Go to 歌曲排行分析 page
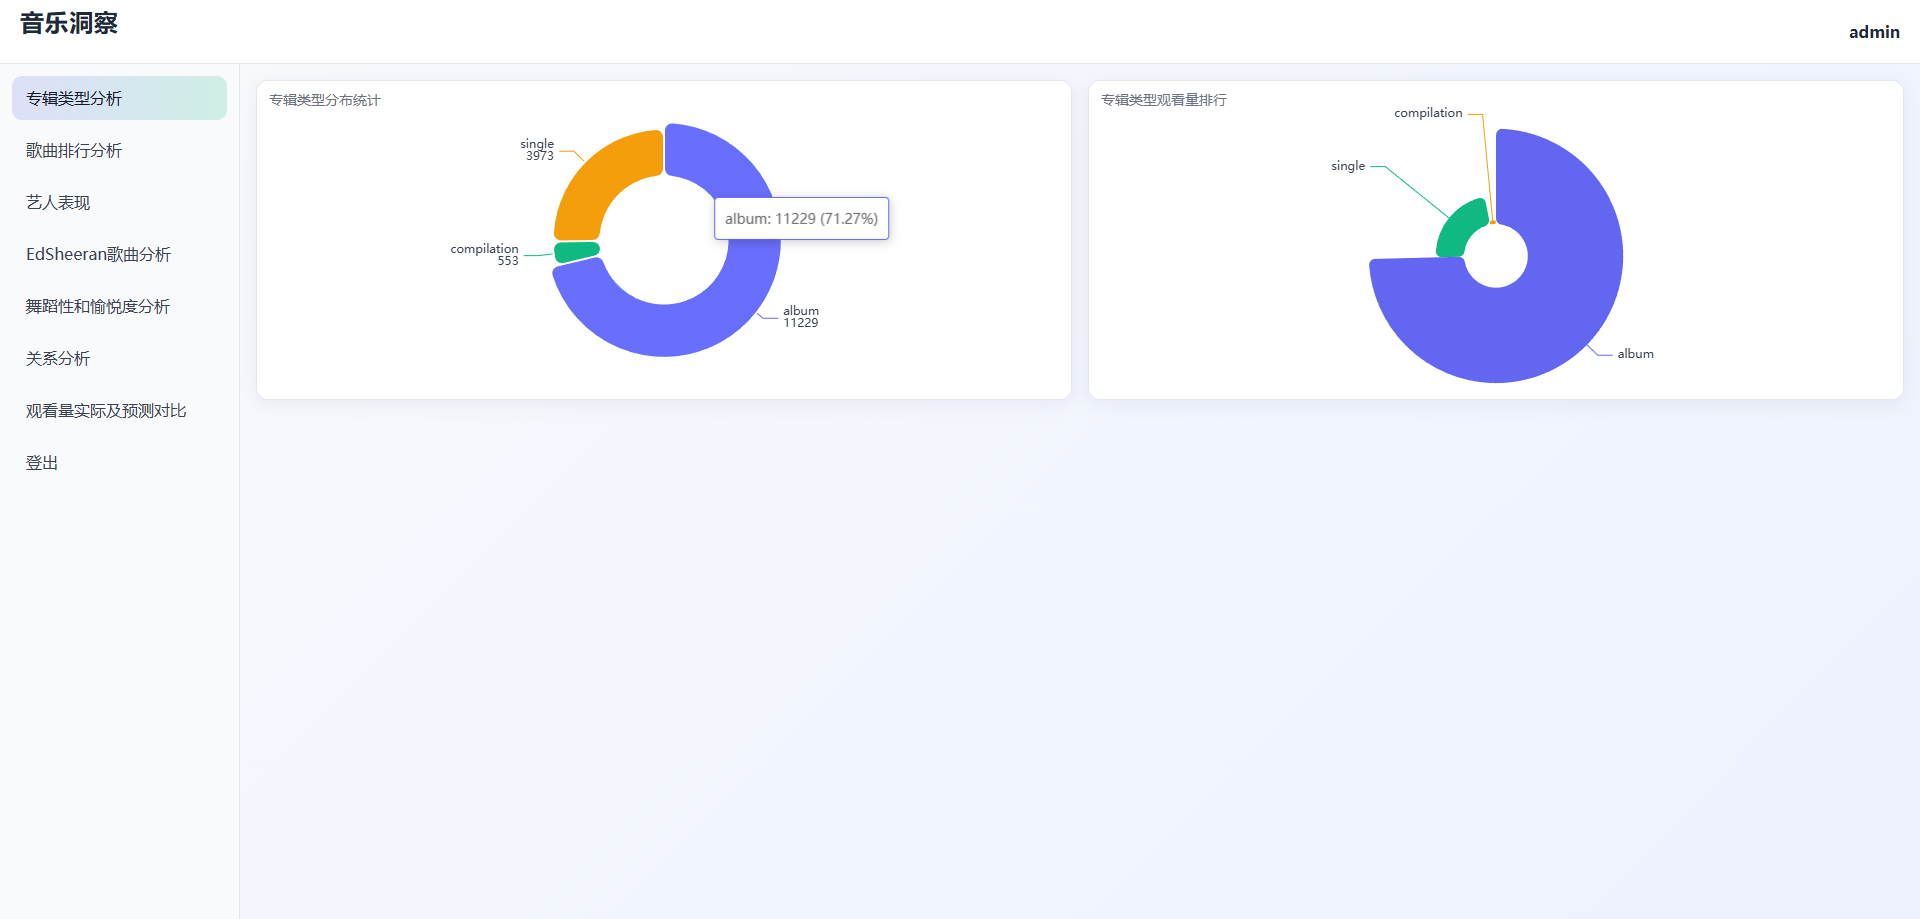Image resolution: width=1920 pixels, height=919 pixels. click(x=74, y=150)
